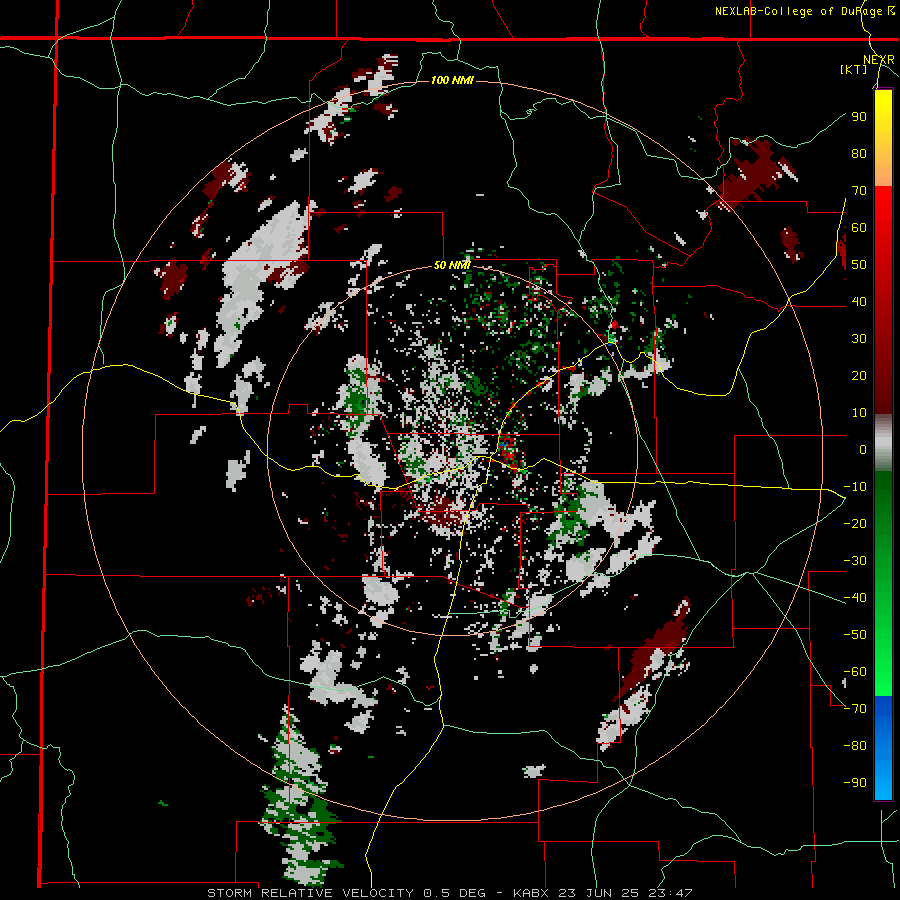Image resolution: width=900 pixels, height=900 pixels.
Task: Click the yellow top segment of velocity color bar
Action: tap(883, 138)
